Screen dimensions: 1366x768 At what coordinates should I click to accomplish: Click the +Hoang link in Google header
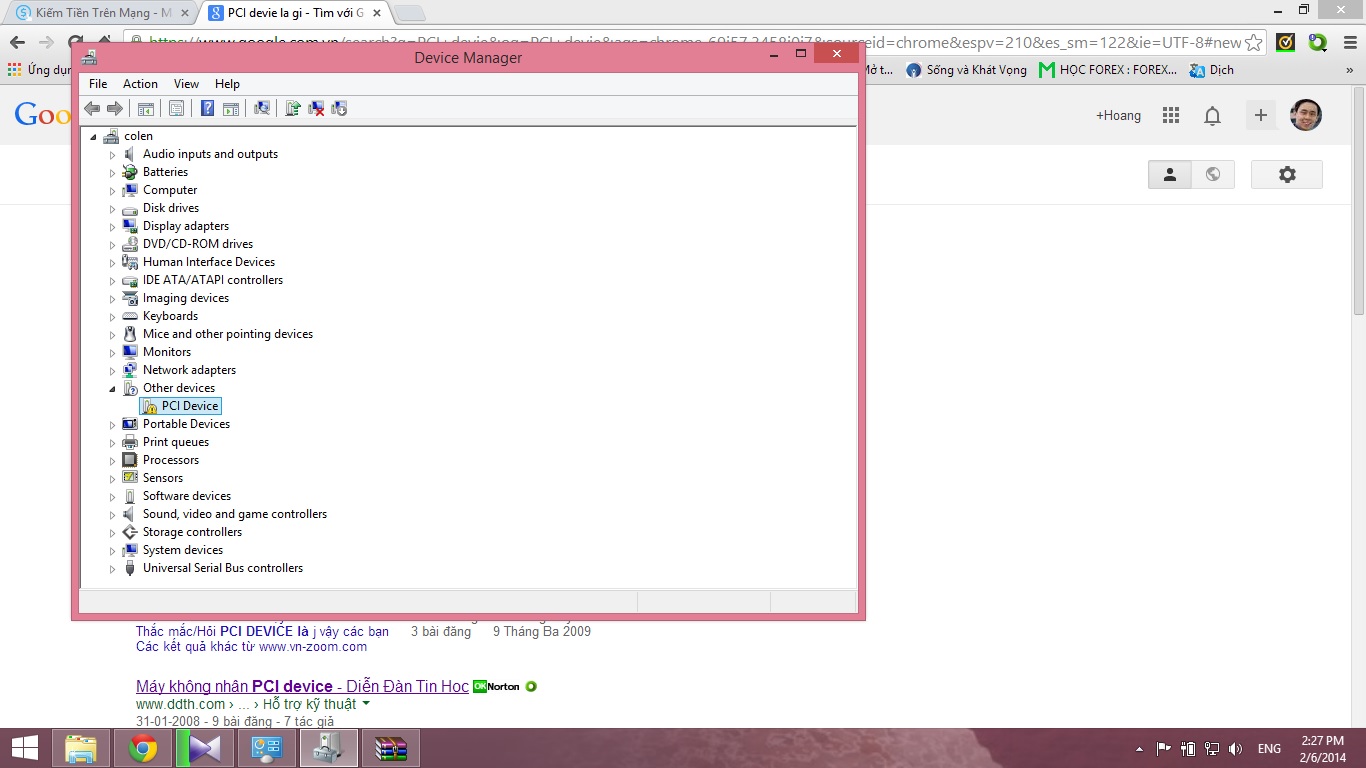click(1118, 115)
